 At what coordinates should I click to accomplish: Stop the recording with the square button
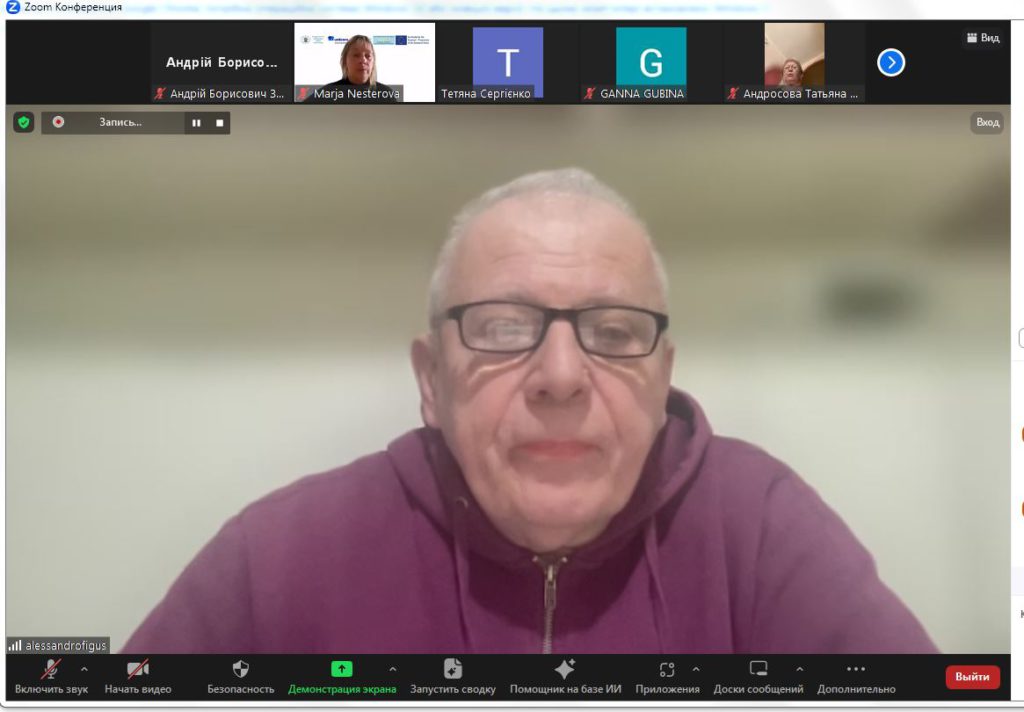[x=220, y=123]
